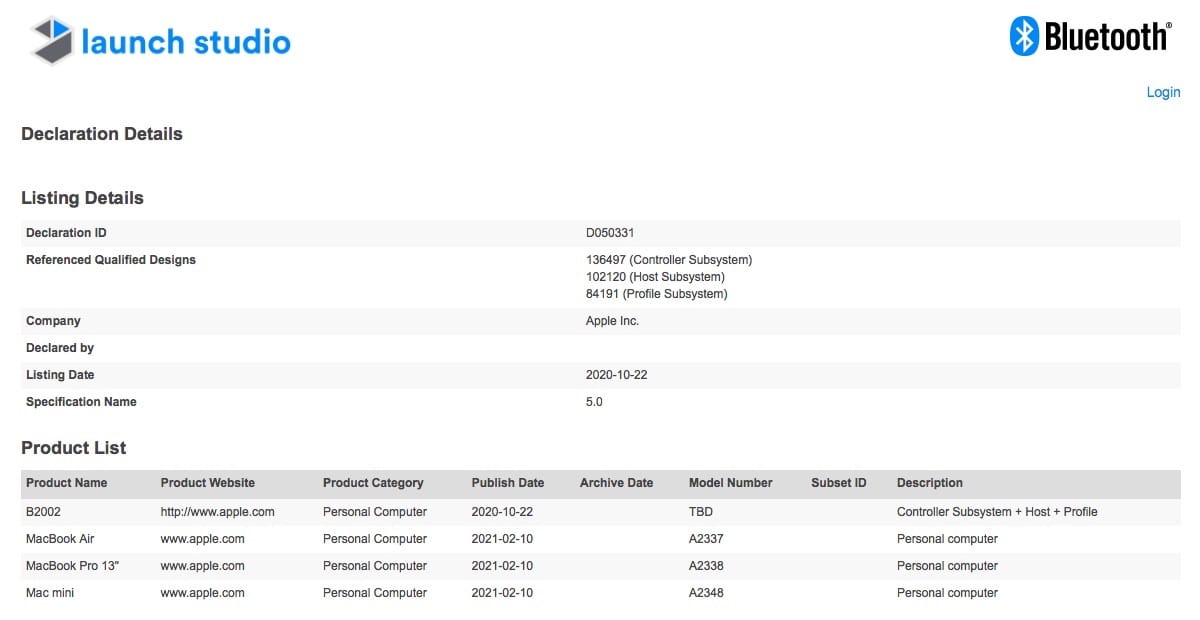Select Personal Computer category in MacBook Air row

coord(375,539)
